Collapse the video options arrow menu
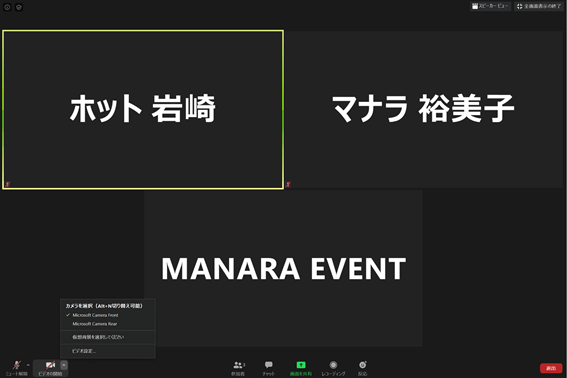Viewport: 567px width, 378px height. tap(64, 365)
